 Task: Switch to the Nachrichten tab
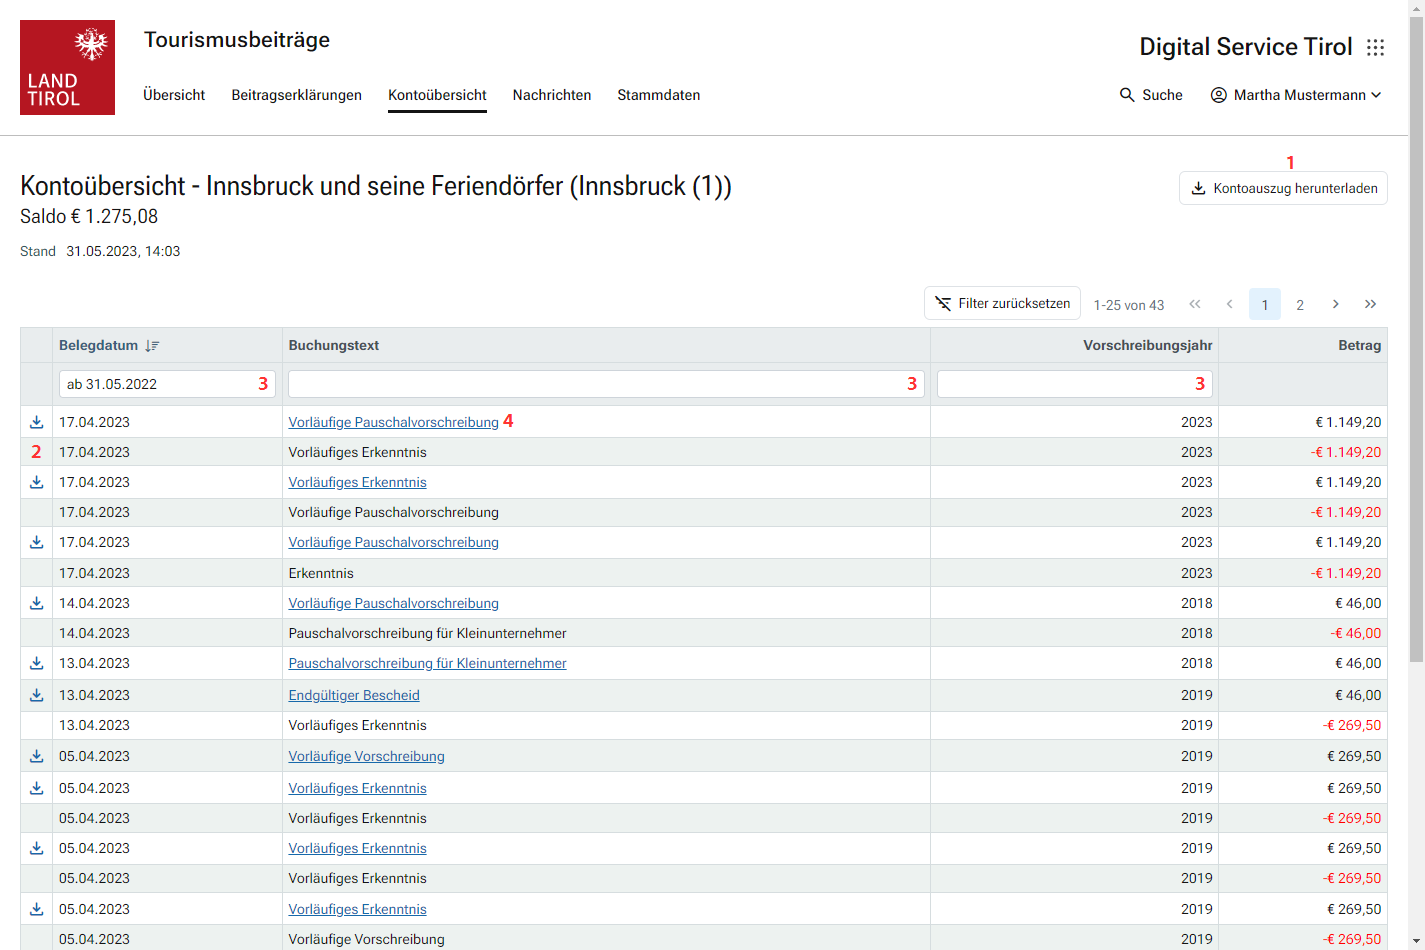[551, 95]
